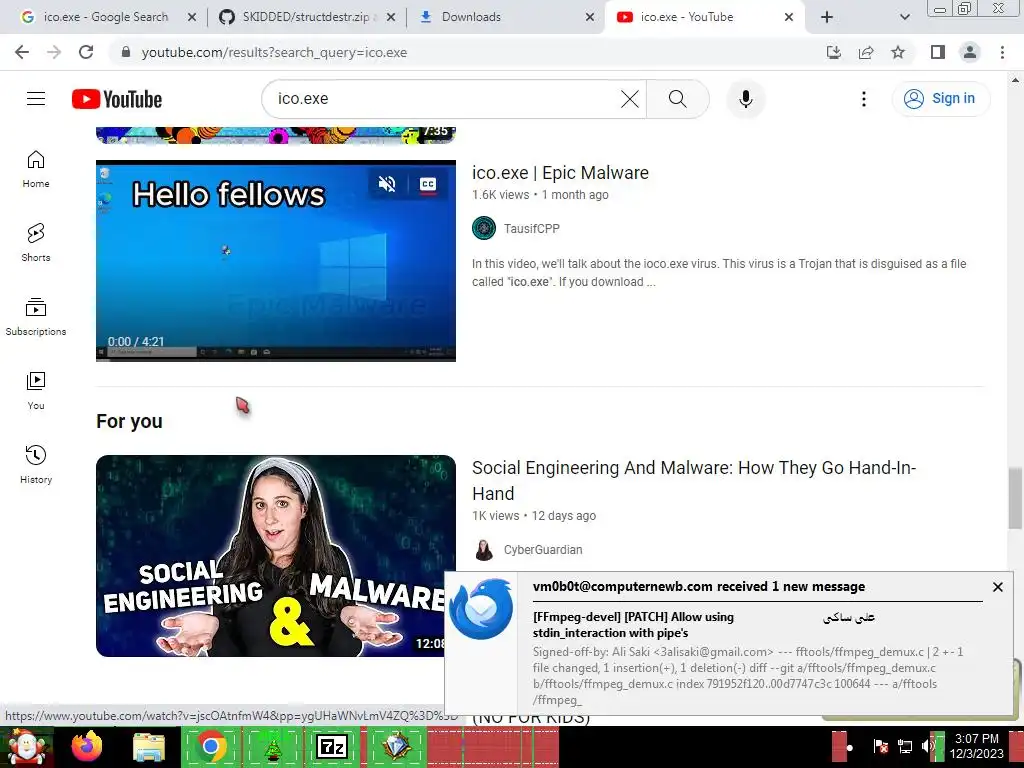
Task: Click the volume icon in system tray
Action: click(928, 746)
